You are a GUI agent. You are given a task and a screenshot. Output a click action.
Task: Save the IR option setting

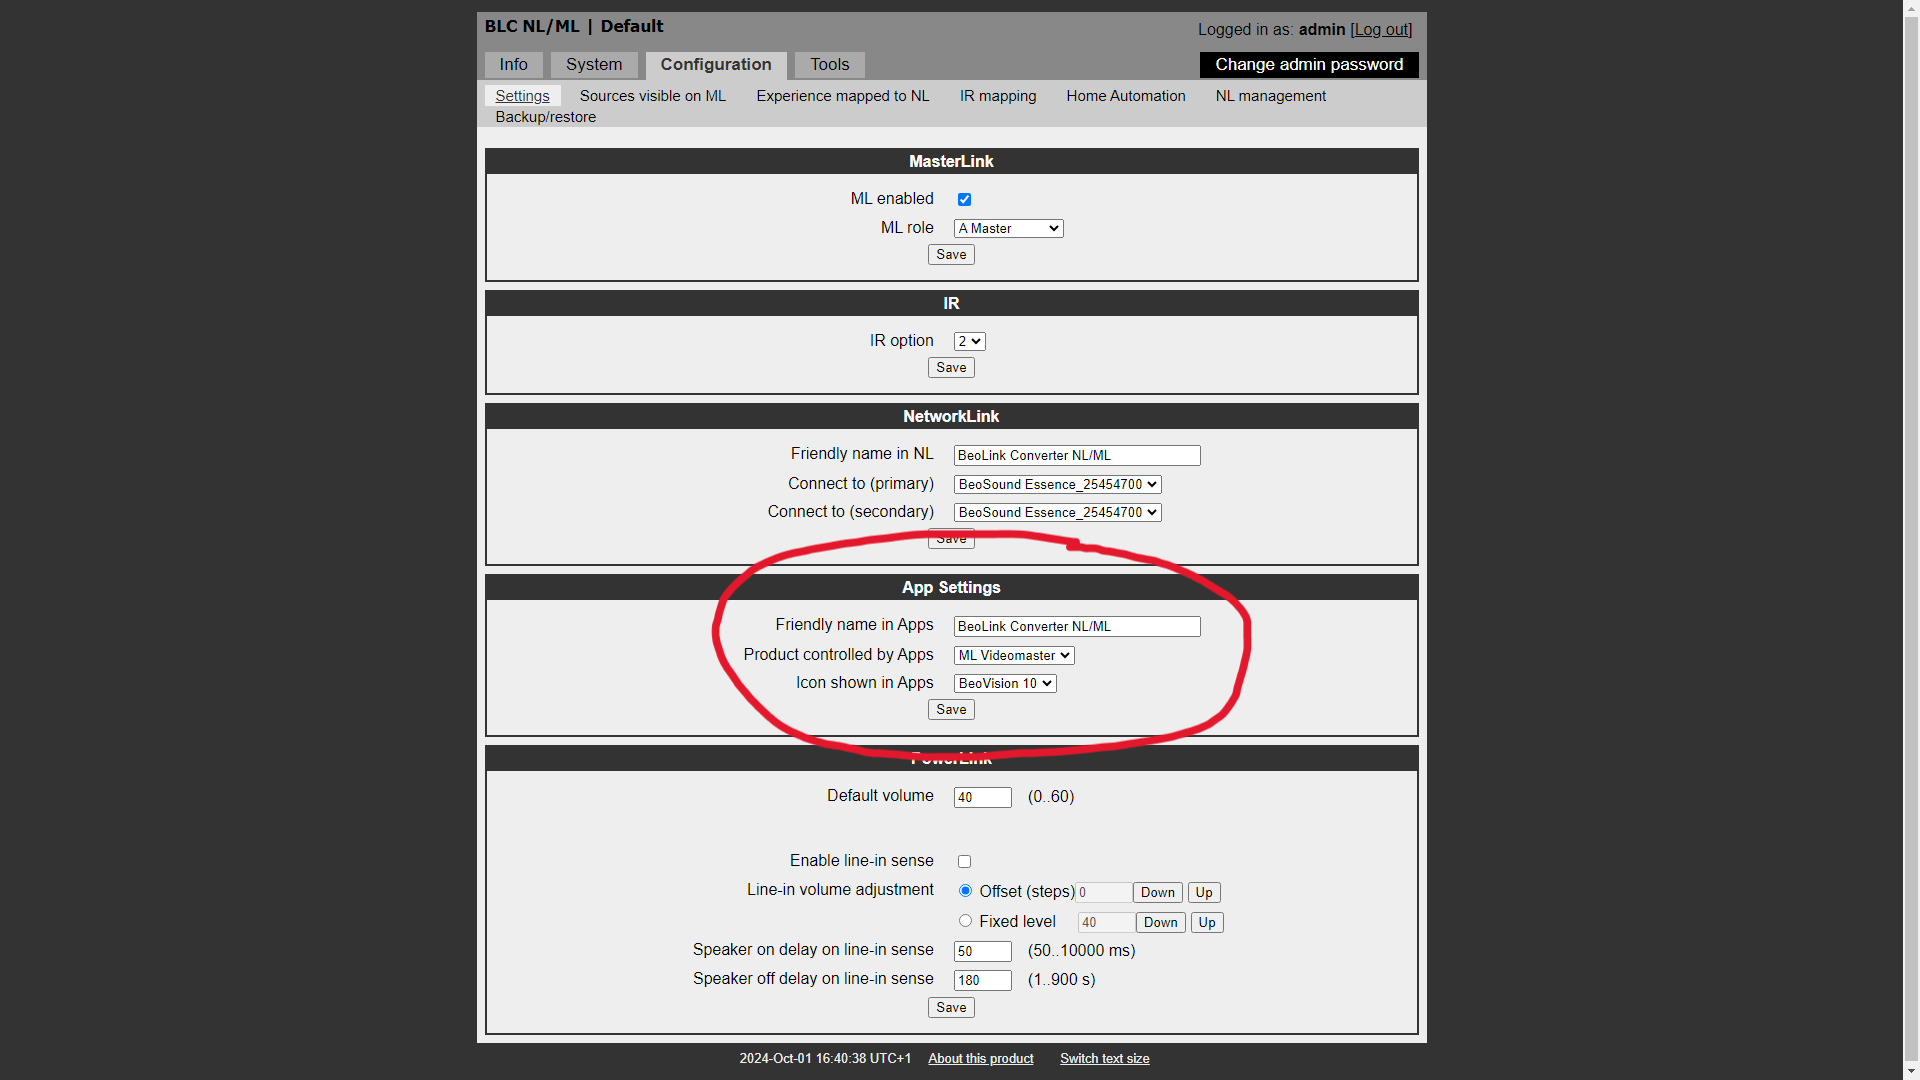(x=951, y=368)
